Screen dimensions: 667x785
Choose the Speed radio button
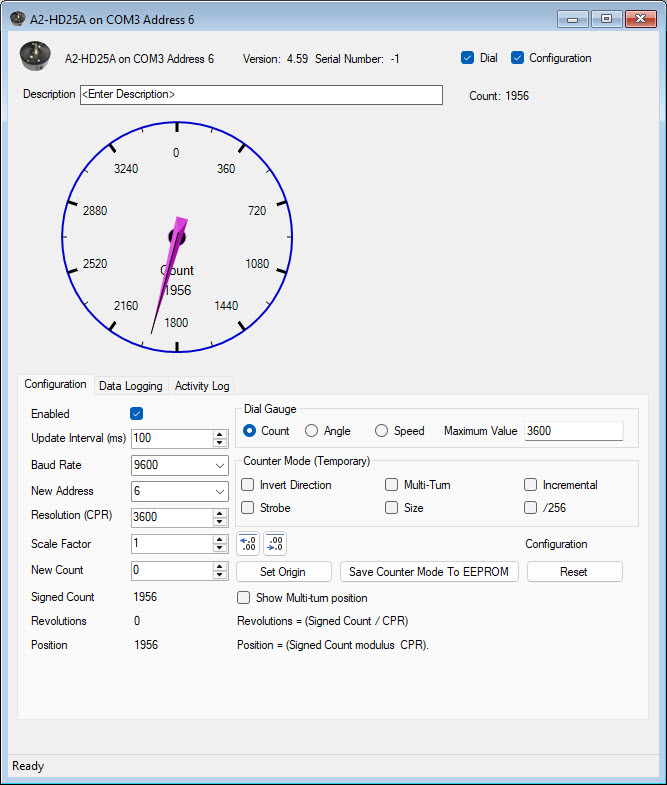tap(382, 431)
